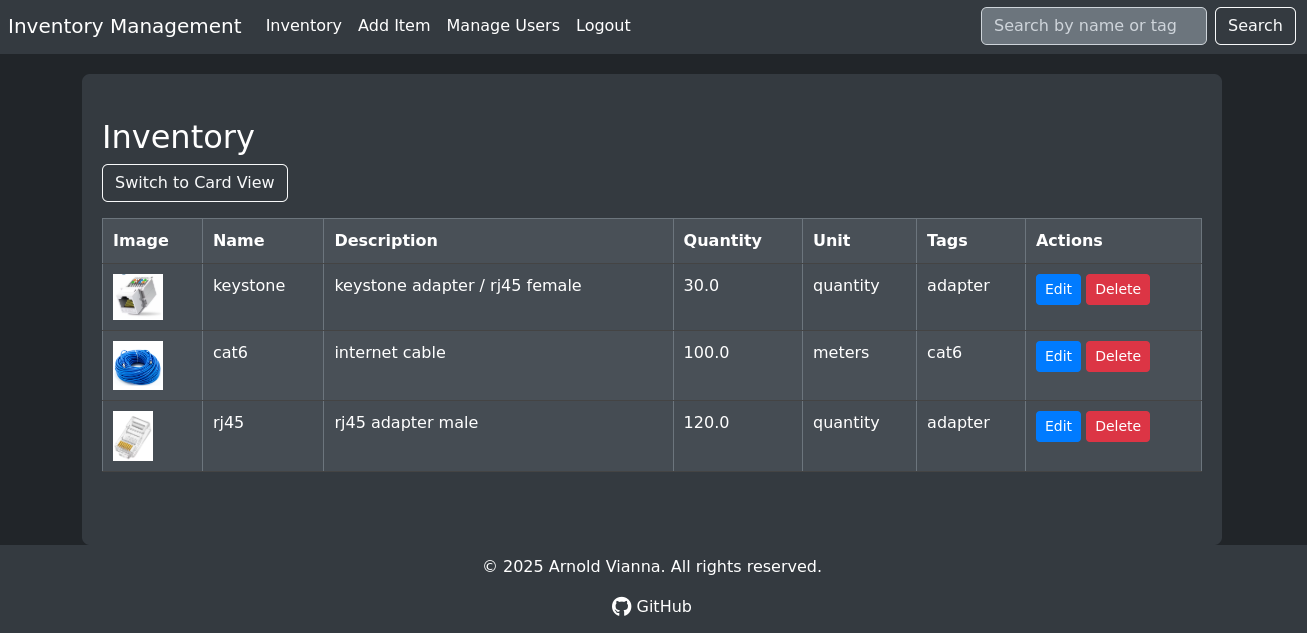Delete the keystone inventory item
The height and width of the screenshot is (633, 1307).
tap(1117, 289)
